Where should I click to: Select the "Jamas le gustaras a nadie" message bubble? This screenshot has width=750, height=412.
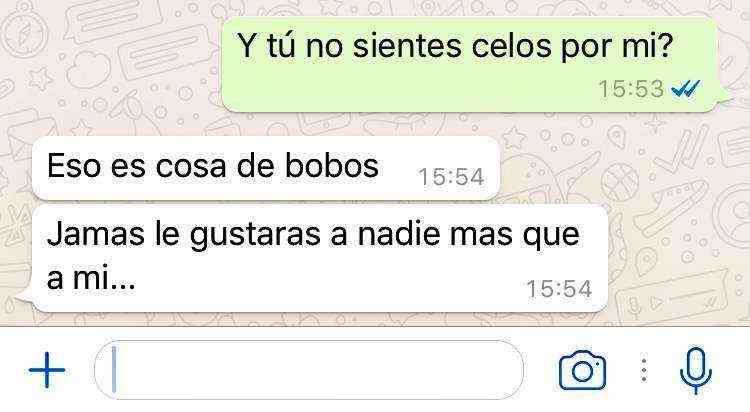tap(320, 258)
